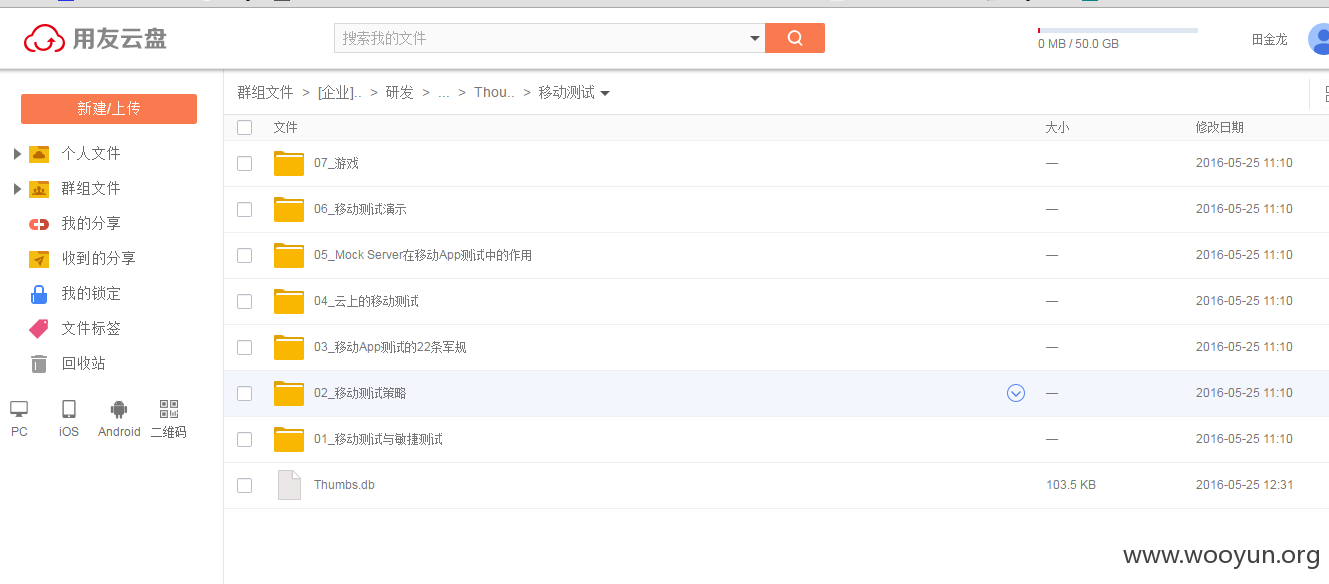The image size is (1329, 584).
Task: Click the 06_移动测试演示 folder icon
Action: (x=289, y=209)
